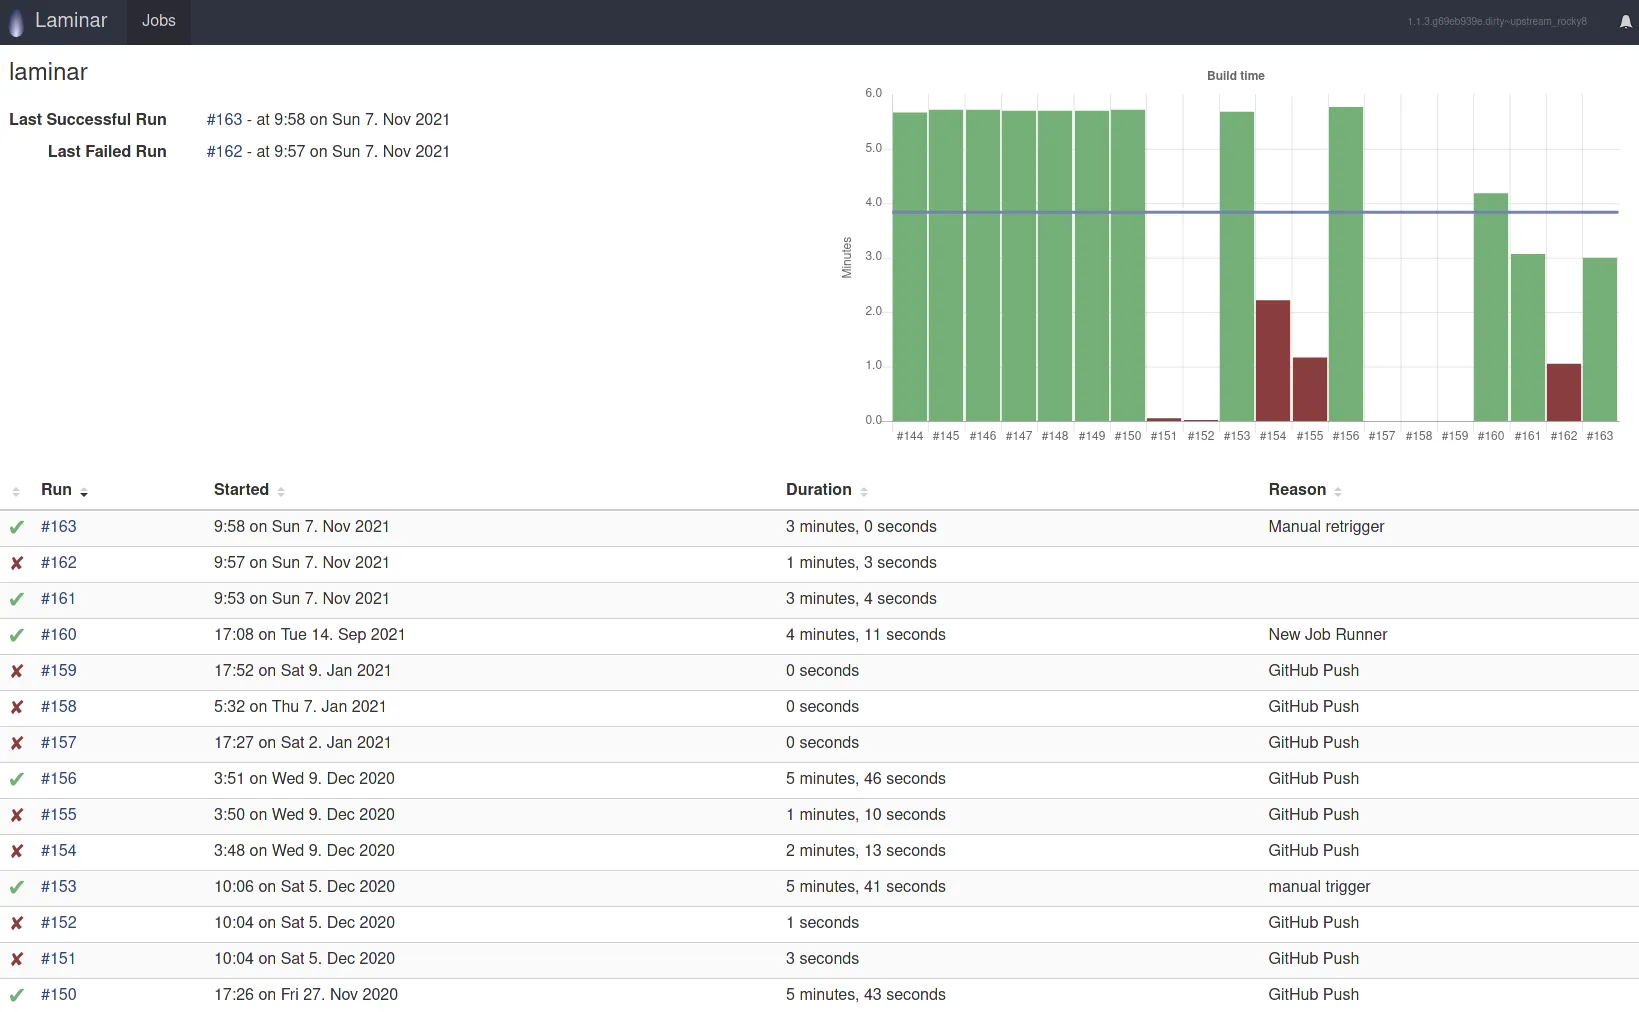Click the success checkmark beside run #160

pos(17,635)
